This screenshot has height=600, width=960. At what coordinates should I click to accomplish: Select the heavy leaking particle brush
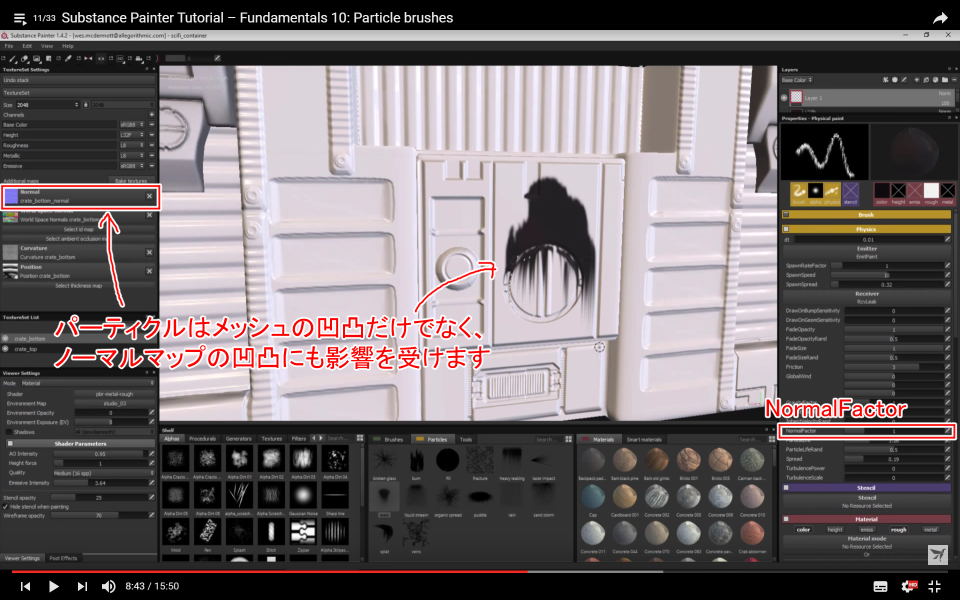[x=511, y=460]
